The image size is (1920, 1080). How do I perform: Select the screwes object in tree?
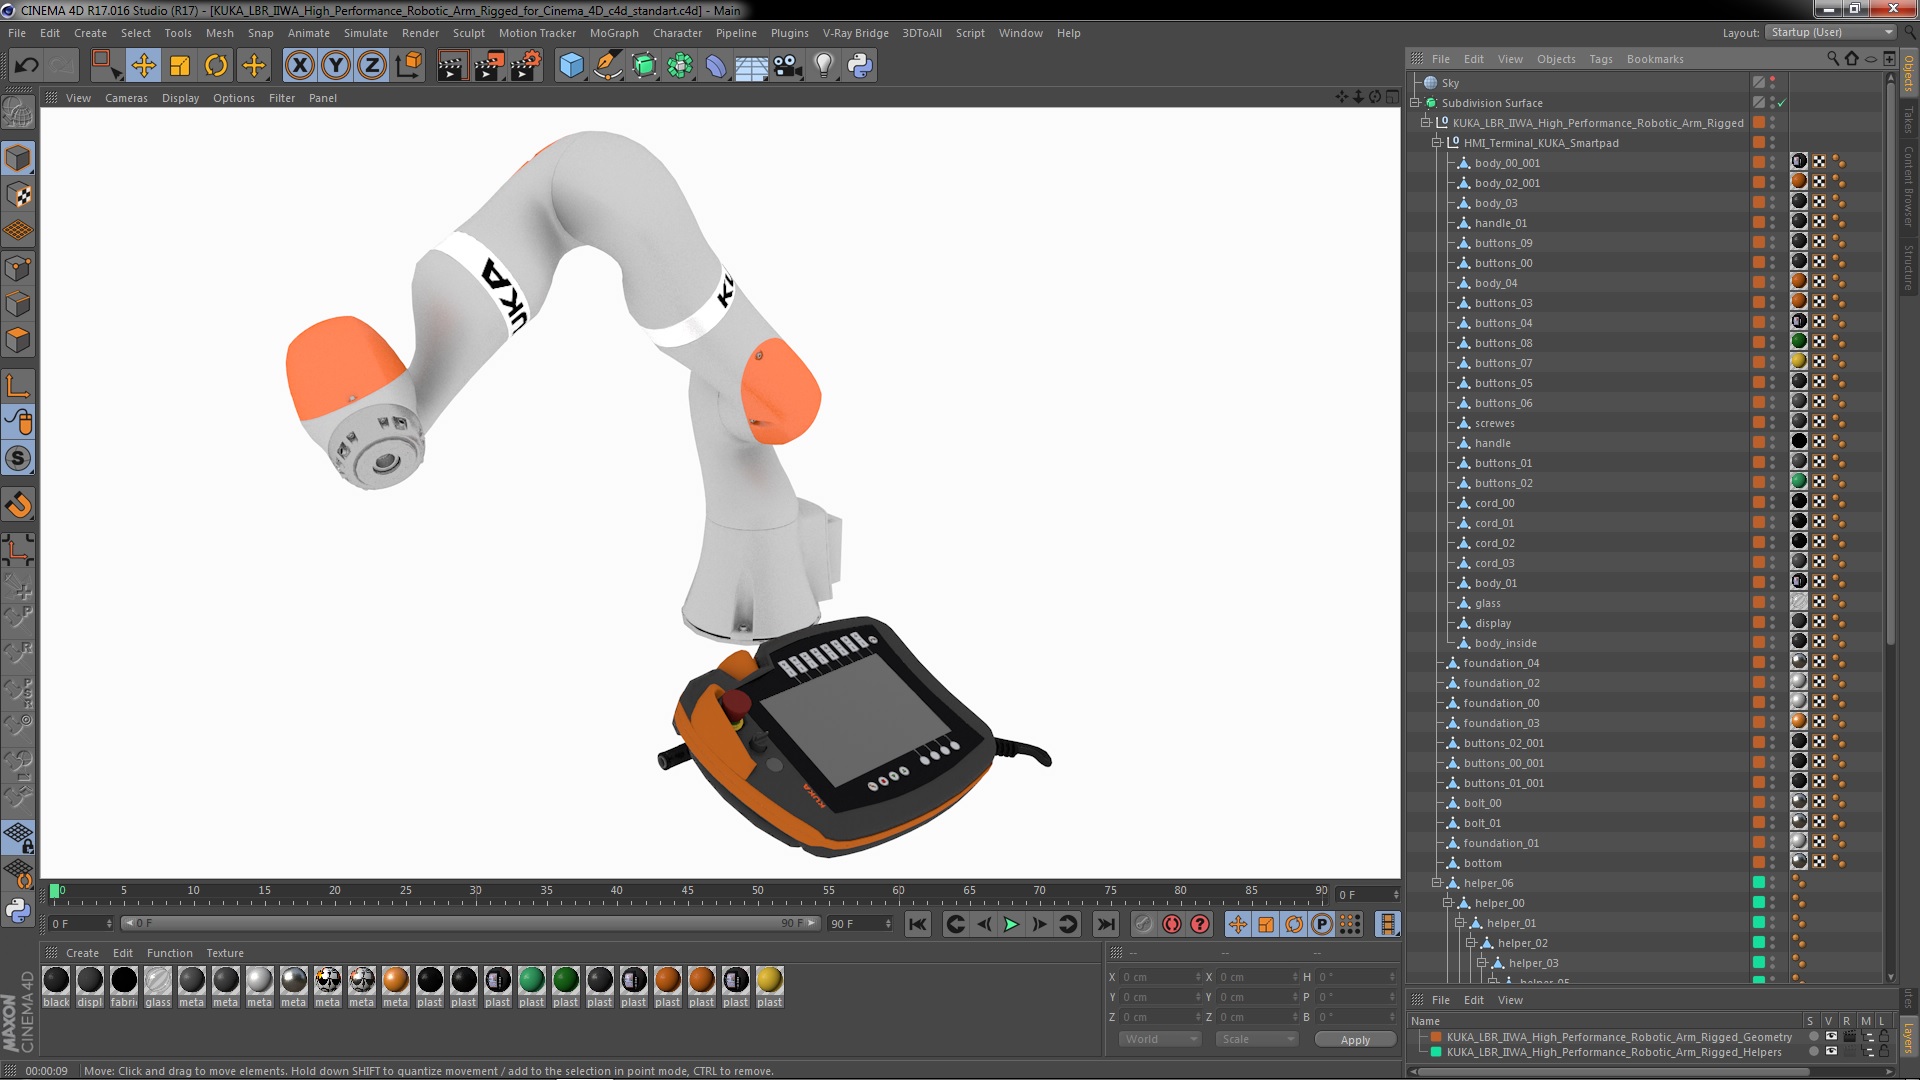1494,423
